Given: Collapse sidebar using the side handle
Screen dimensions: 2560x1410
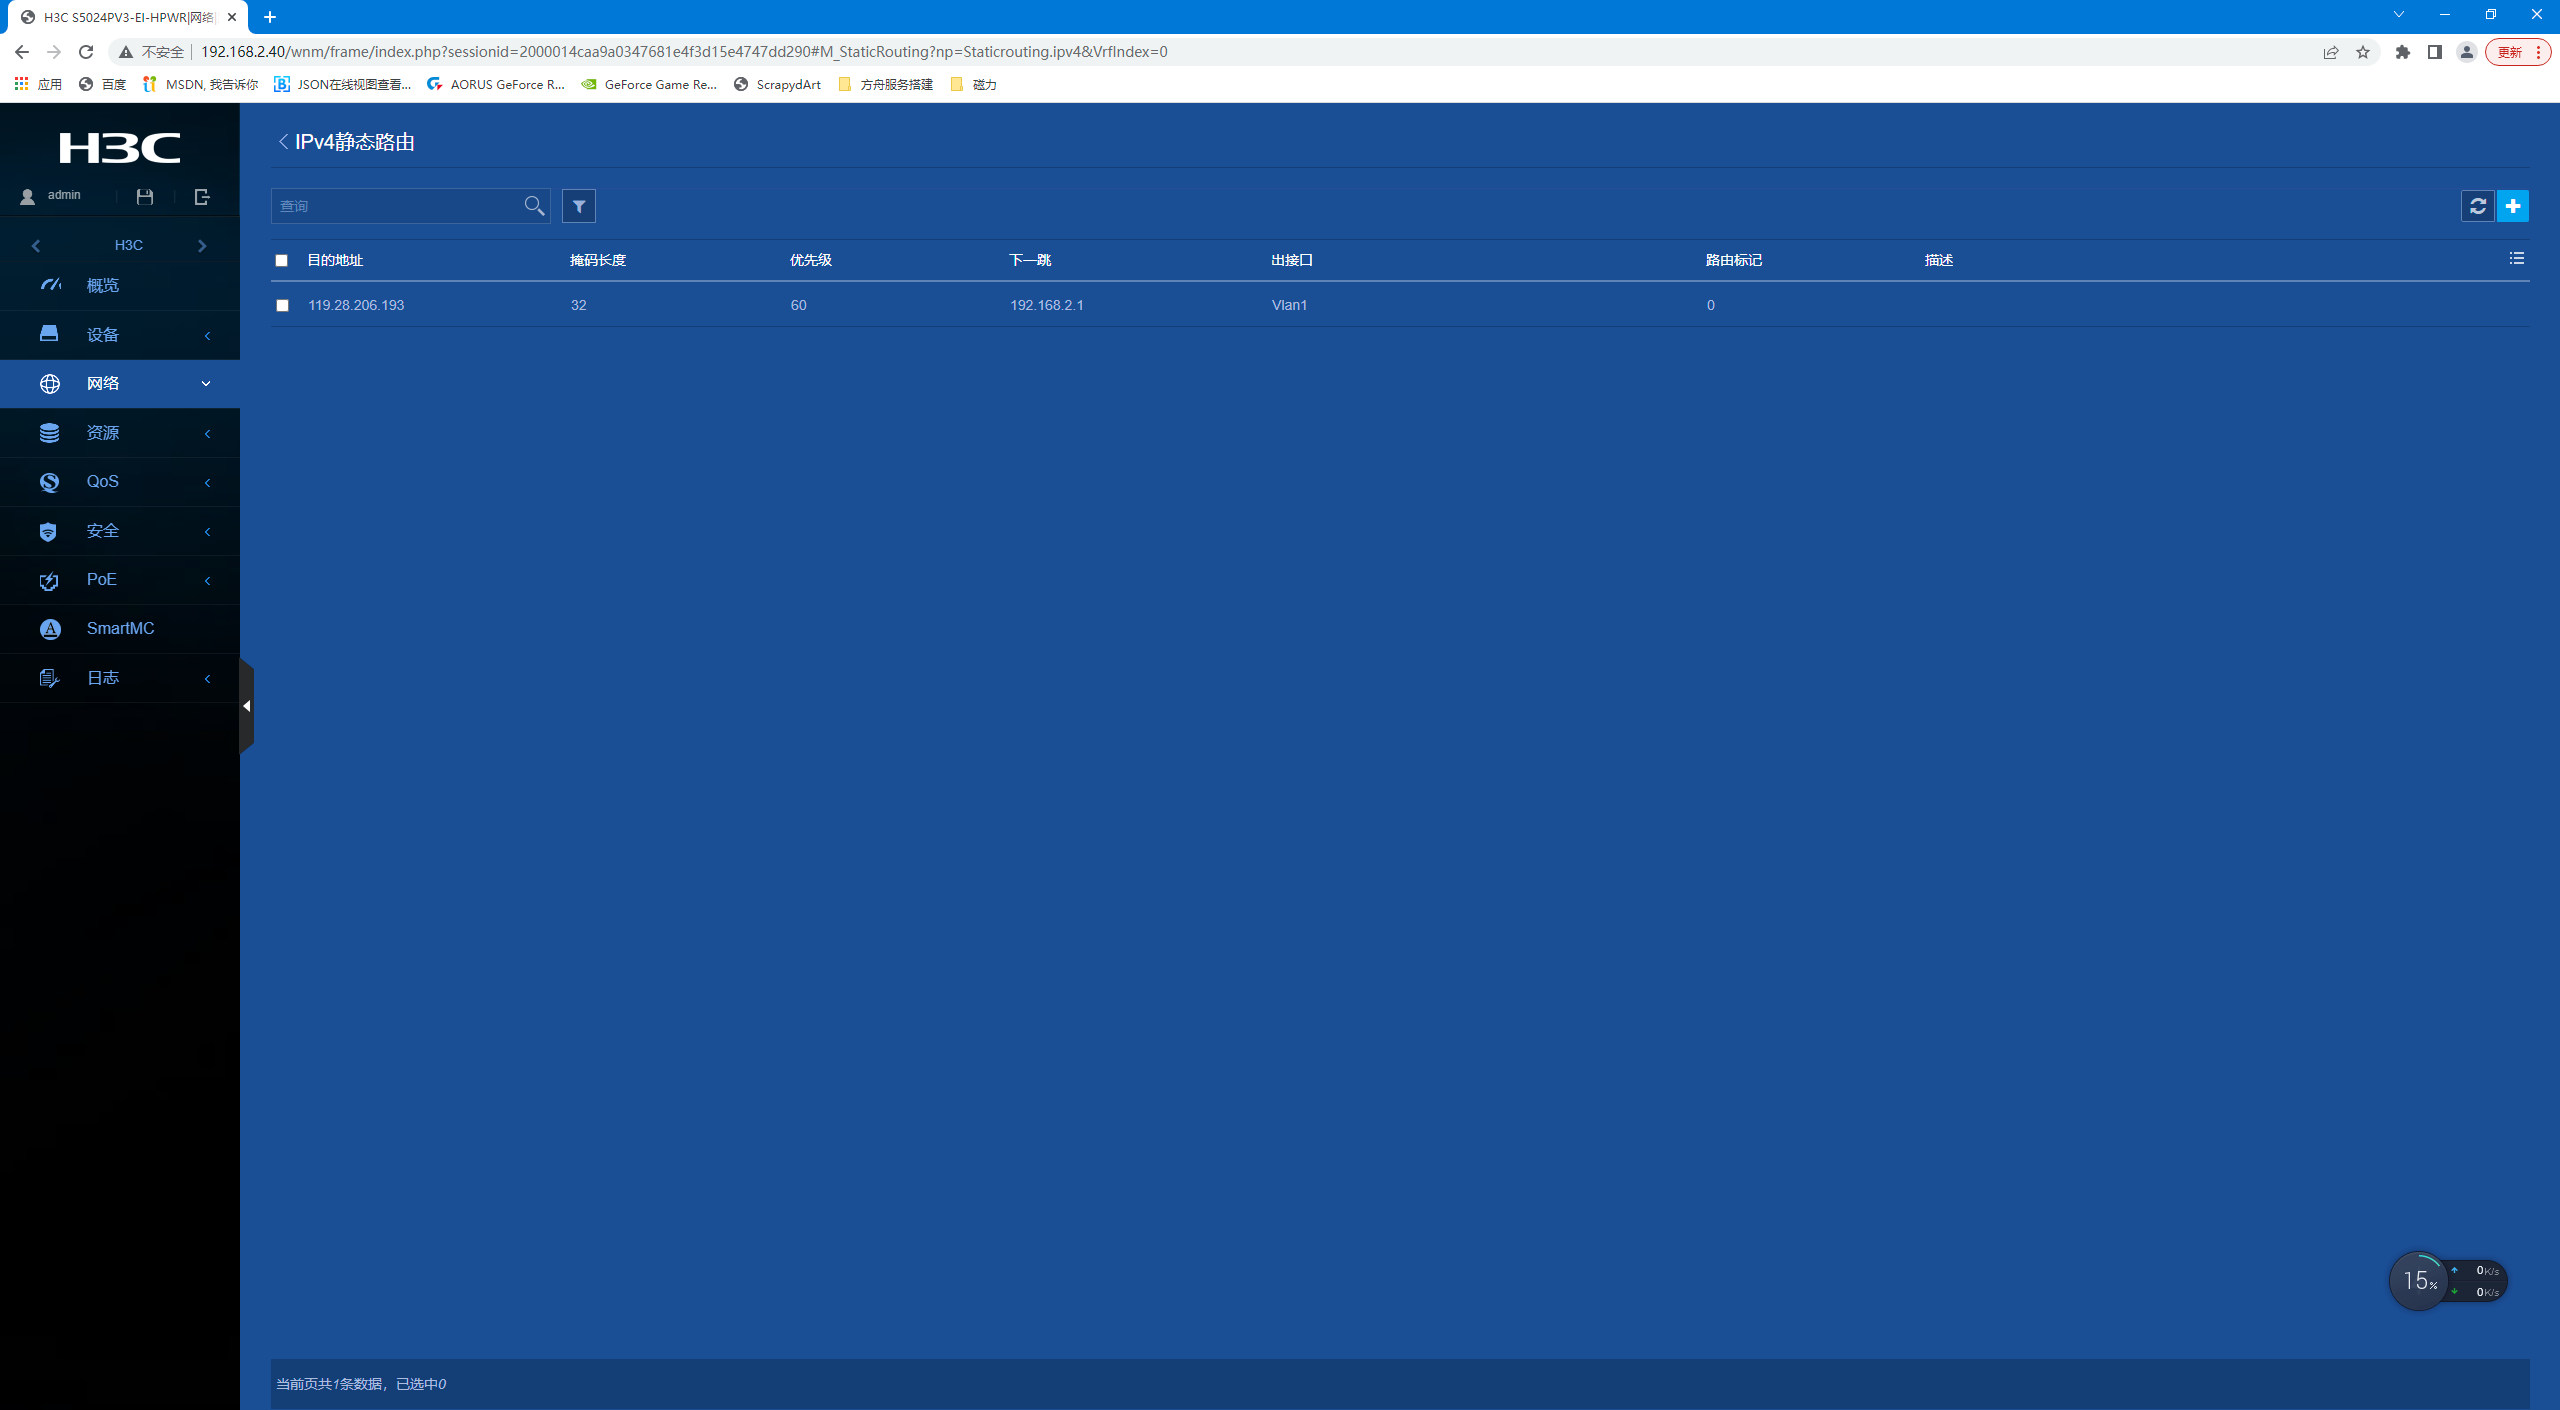Looking at the screenshot, I should (246, 706).
